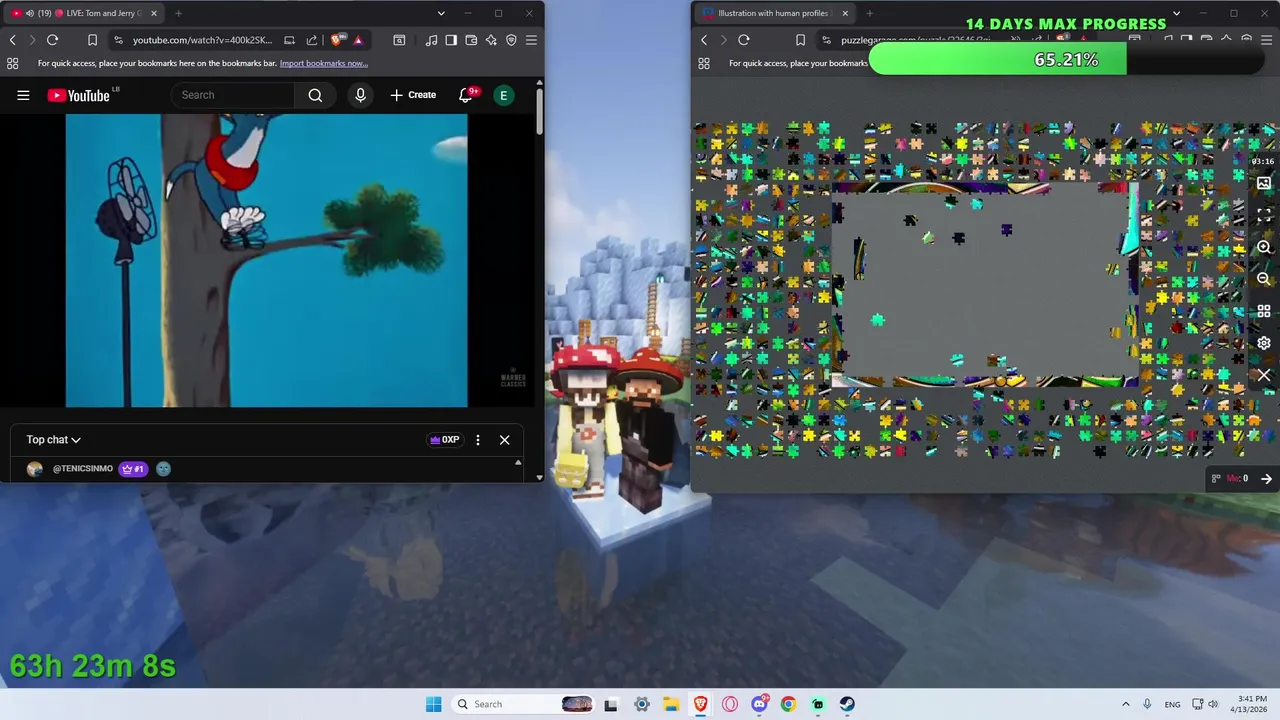This screenshot has width=1280, height=720.
Task: Click the Windows taskbar search box
Action: (522, 704)
